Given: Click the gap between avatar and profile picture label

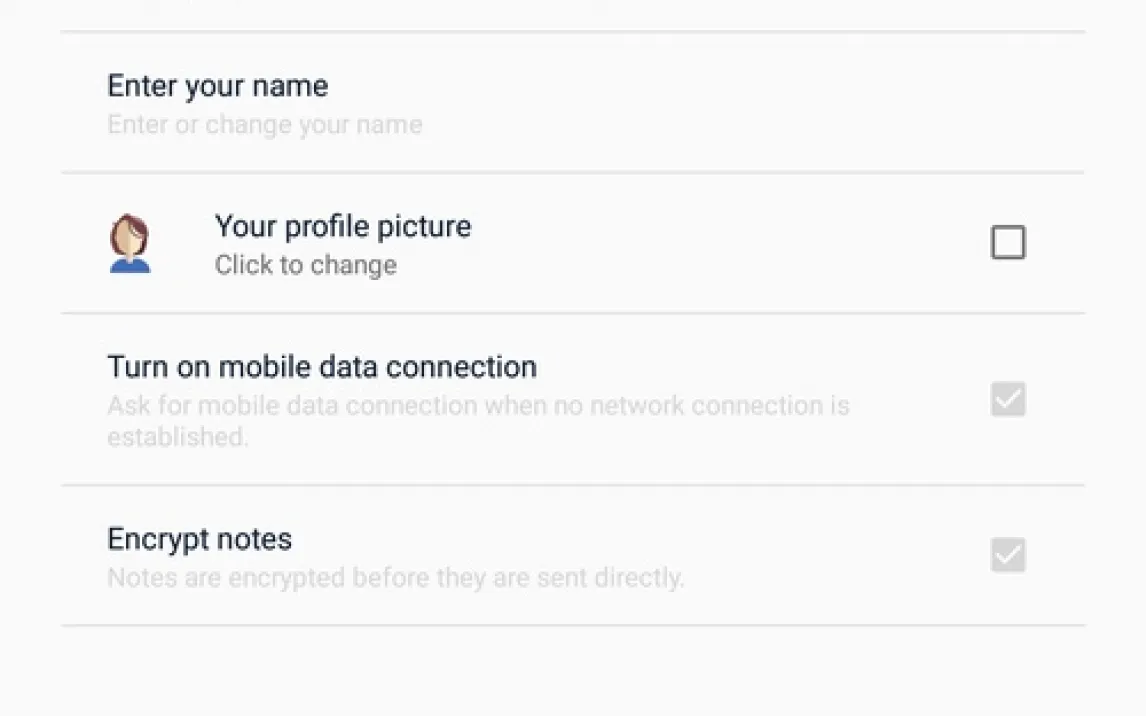Looking at the screenshot, I should coord(183,244).
